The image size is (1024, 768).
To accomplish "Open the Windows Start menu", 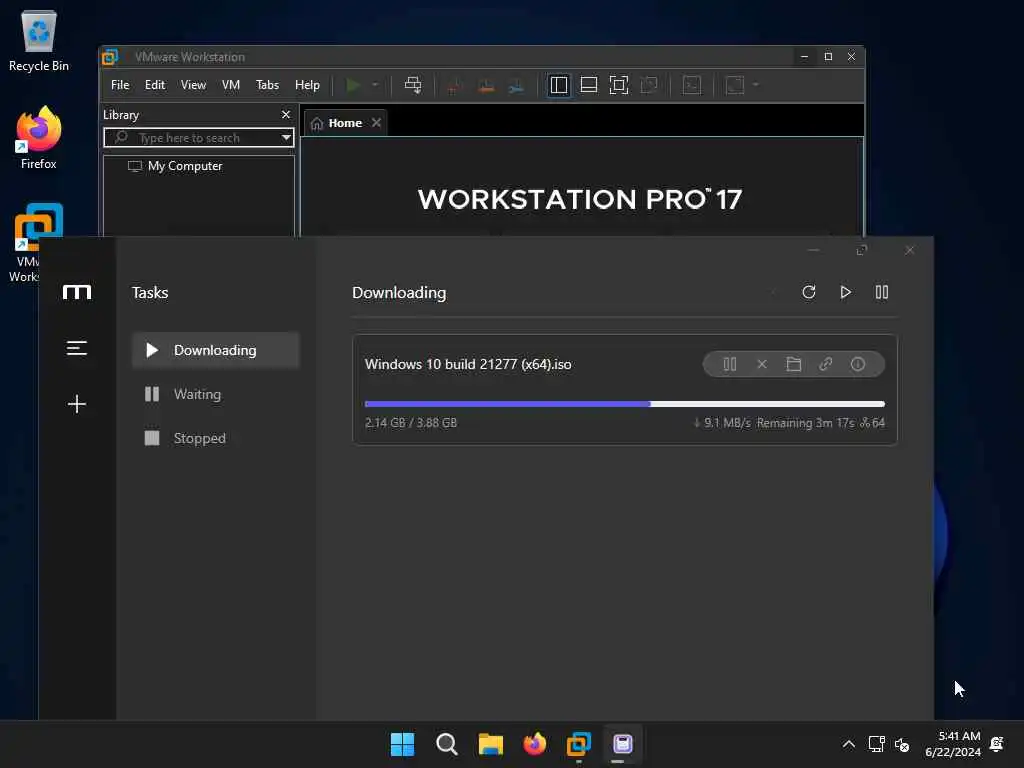I will [402, 744].
